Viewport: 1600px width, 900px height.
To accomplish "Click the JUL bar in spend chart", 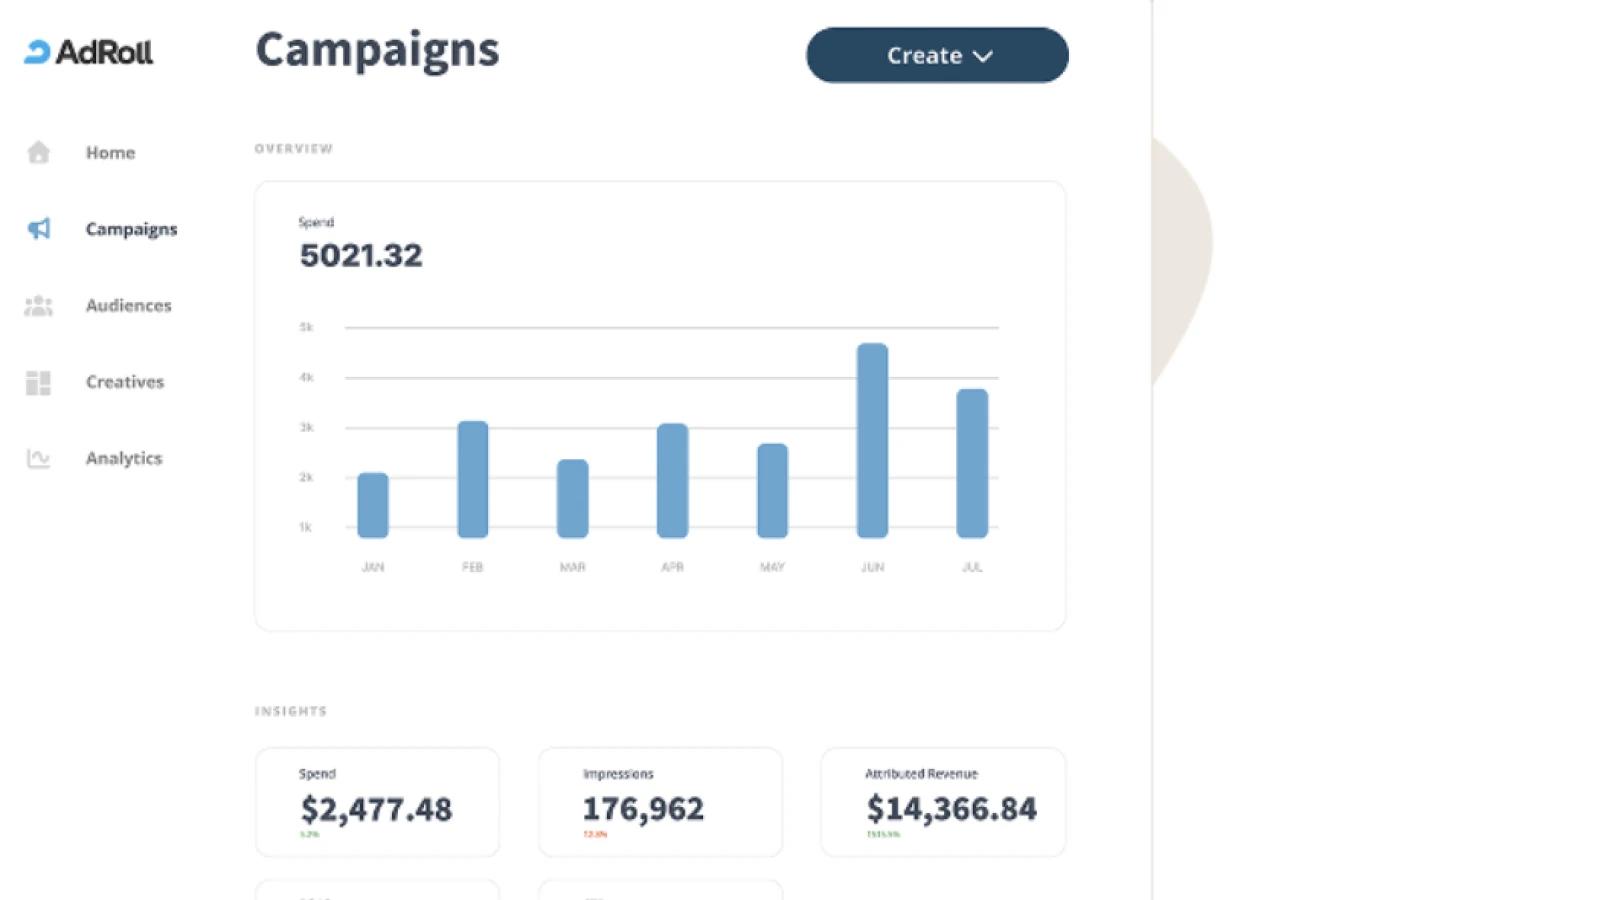I will tap(972, 463).
